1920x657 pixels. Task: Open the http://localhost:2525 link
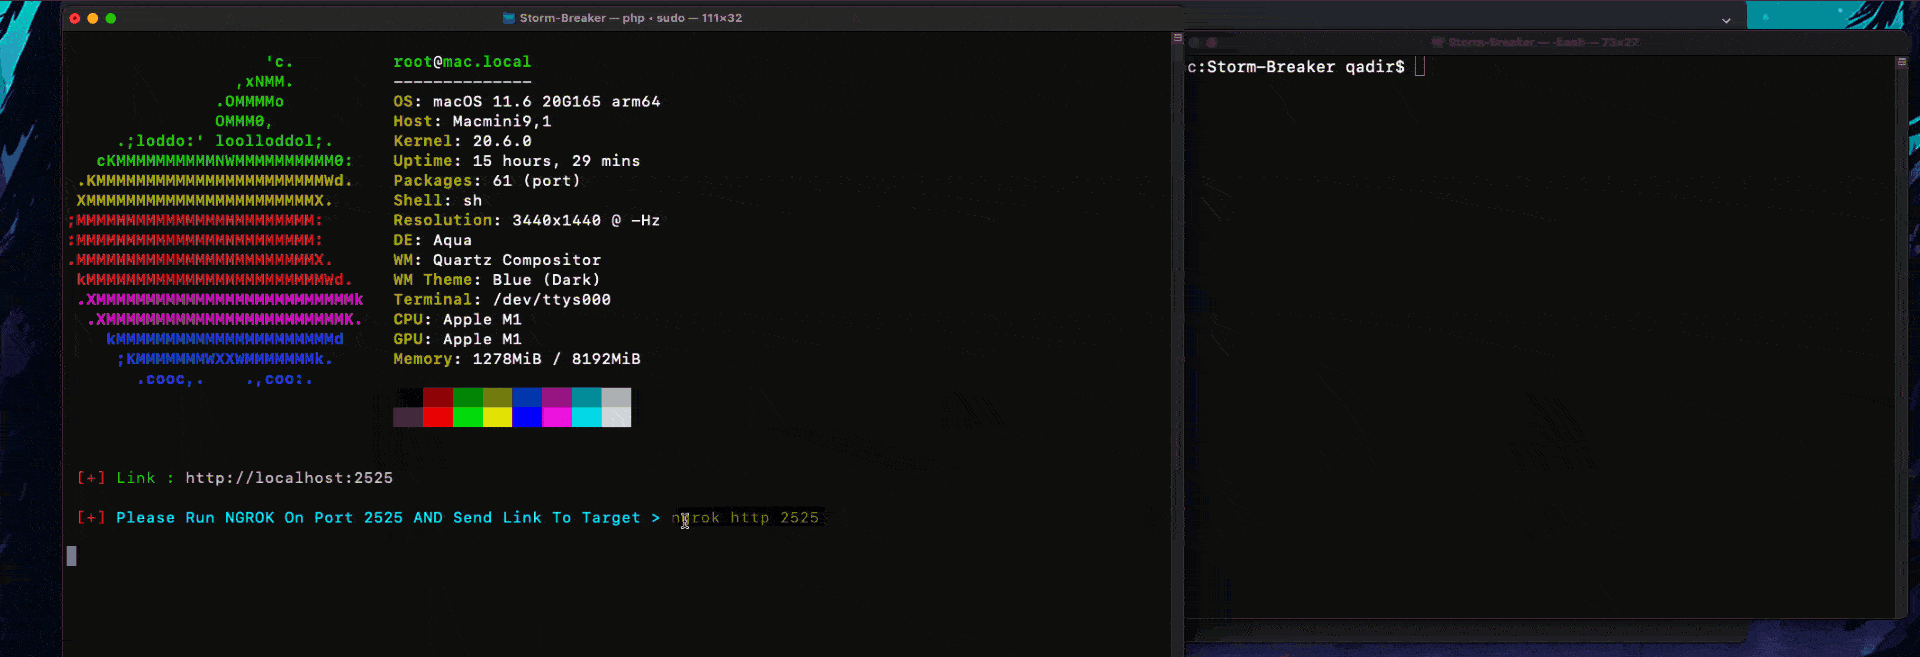(x=289, y=478)
